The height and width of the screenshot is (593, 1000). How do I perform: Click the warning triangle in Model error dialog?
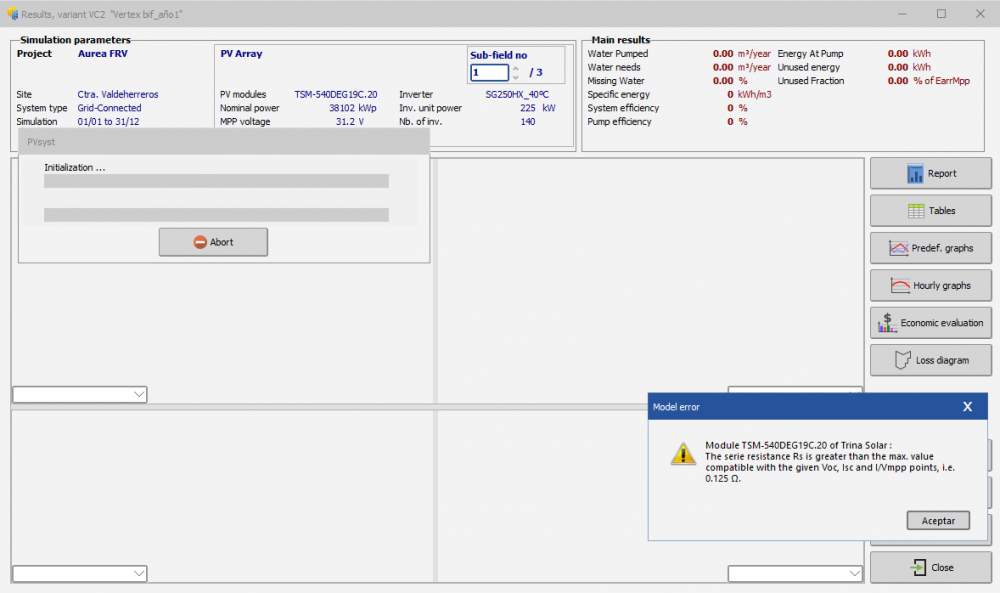[683, 453]
